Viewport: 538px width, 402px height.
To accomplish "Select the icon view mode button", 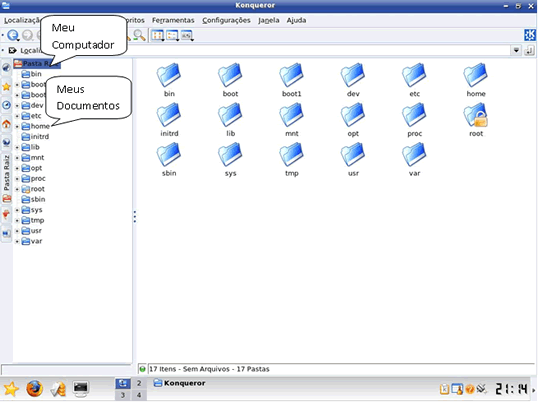I will click(x=157, y=35).
